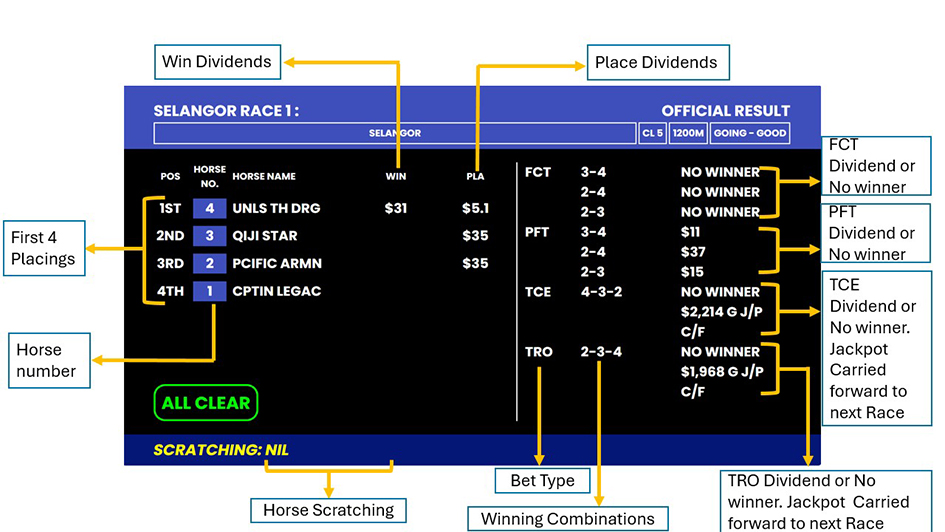Click the FCT 3-4 combination
The height and width of the screenshot is (532, 945).
coord(593,172)
